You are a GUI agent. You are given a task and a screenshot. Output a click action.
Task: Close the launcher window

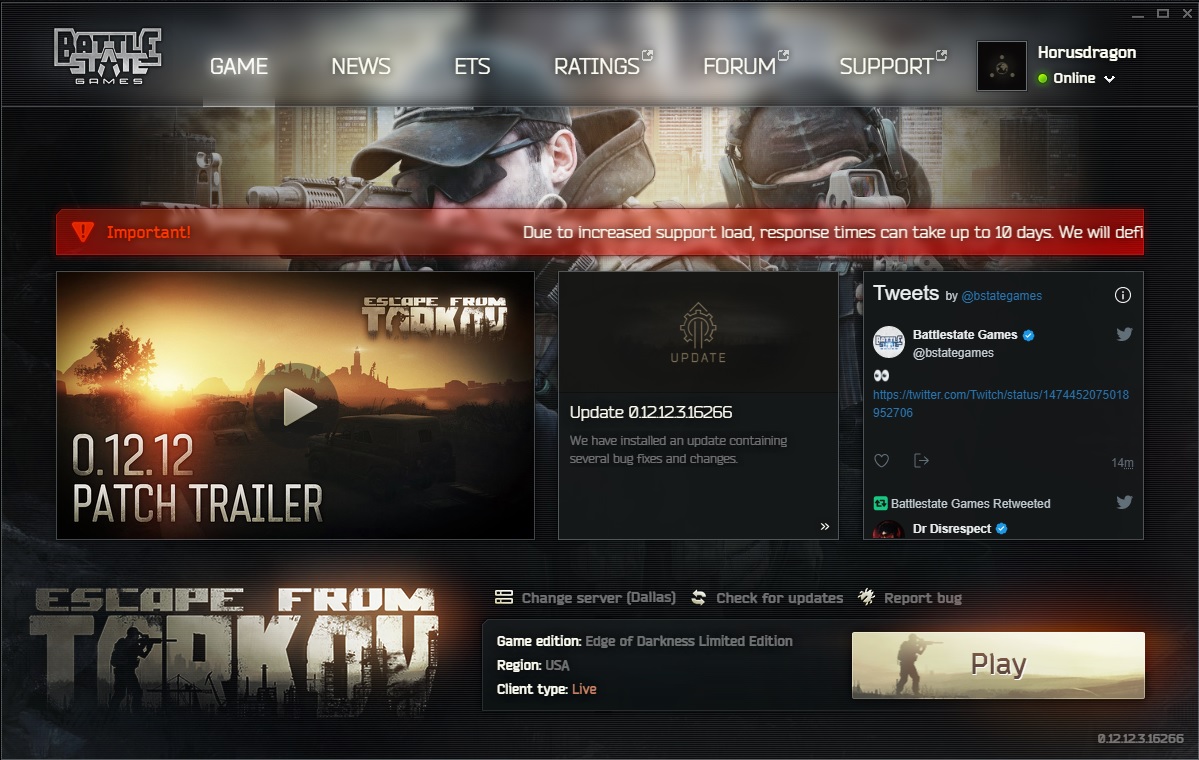coord(1187,13)
